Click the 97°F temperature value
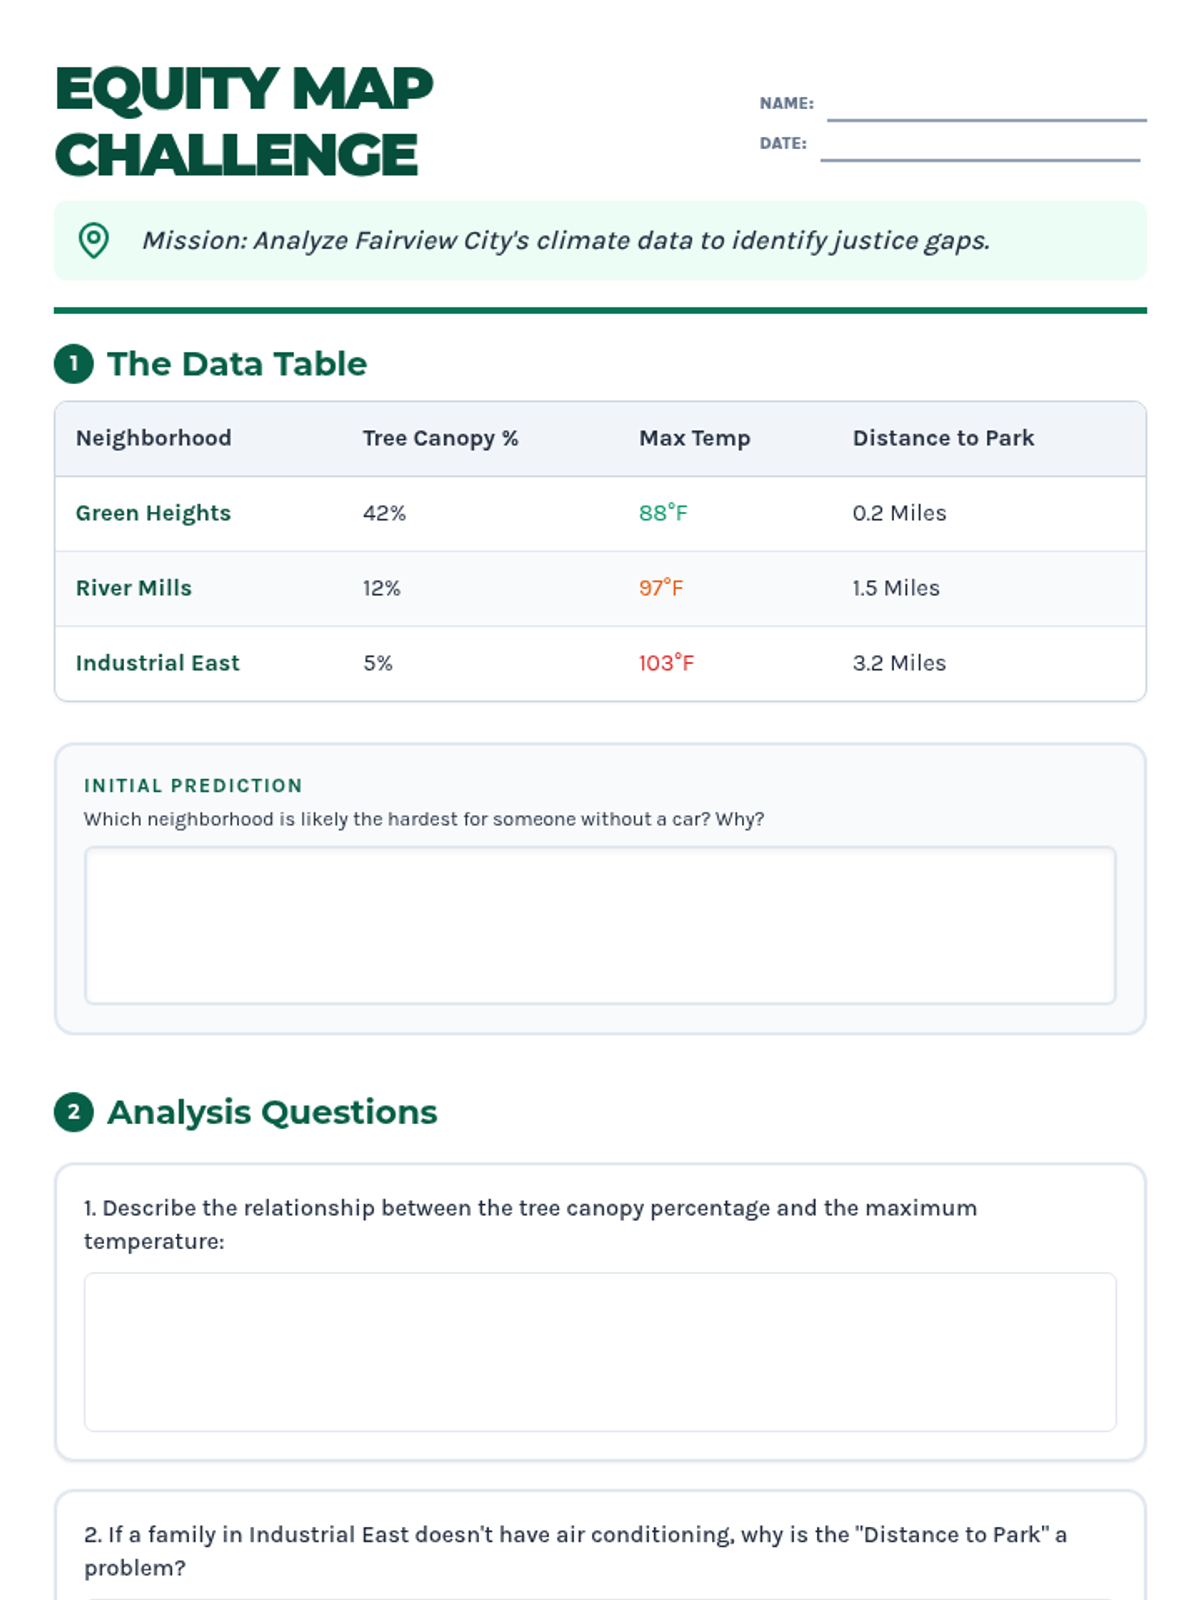Screen dimensions: 1200x1600 tap(661, 588)
